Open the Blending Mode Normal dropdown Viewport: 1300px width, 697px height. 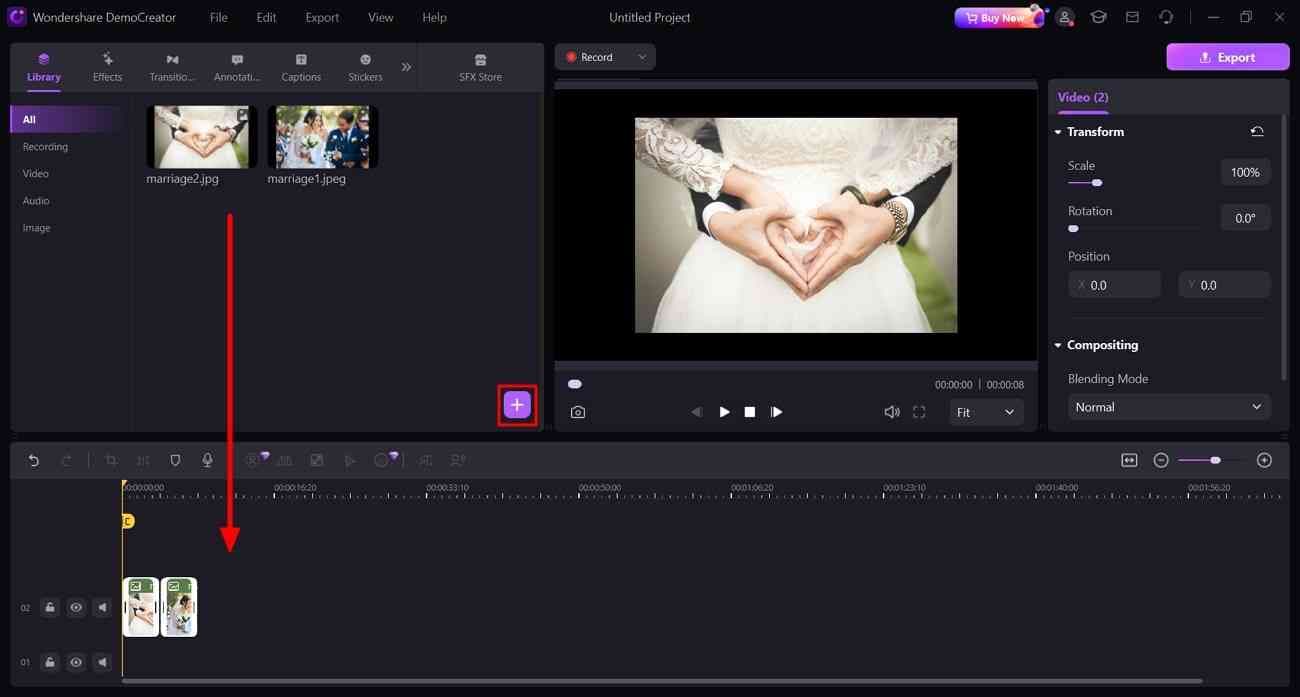pyautogui.click(x=1169, y=407)
